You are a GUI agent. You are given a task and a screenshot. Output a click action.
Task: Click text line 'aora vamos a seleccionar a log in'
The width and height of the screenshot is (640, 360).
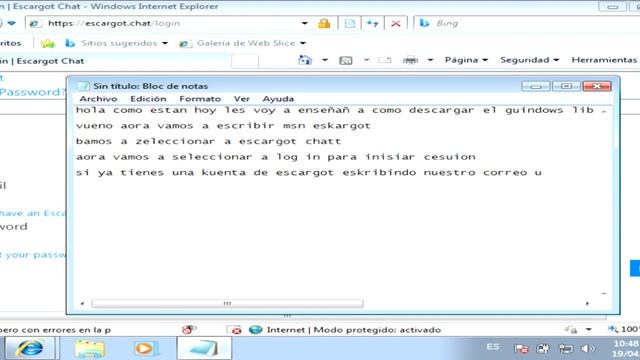[x=276, y=157]
